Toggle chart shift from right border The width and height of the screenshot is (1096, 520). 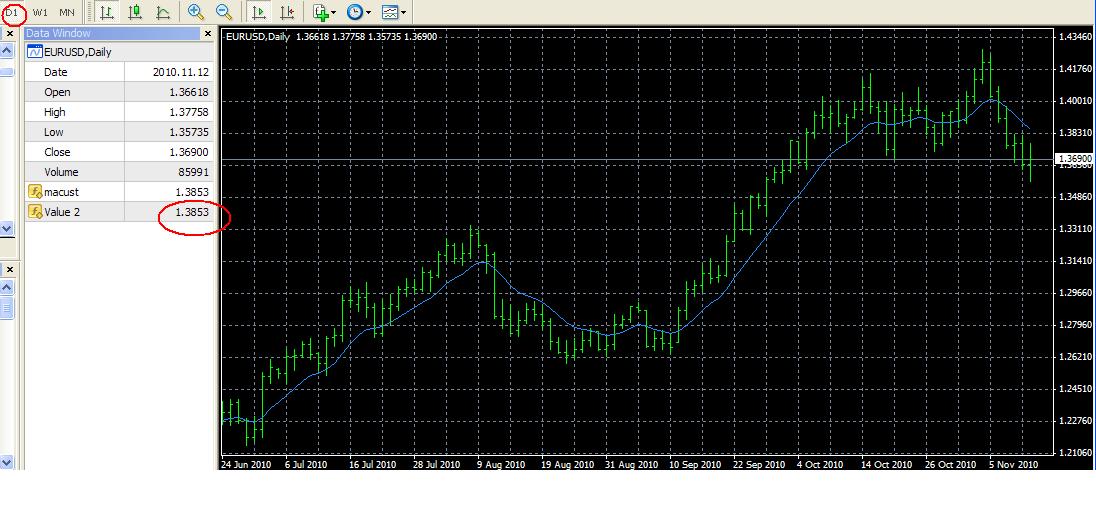(287, 12)
